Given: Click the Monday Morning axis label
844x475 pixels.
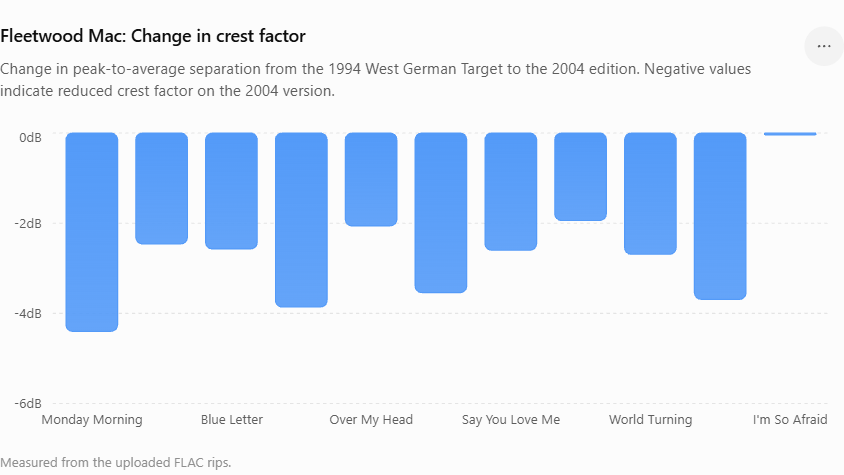Looking at the screenshot, I should click(92, 420).
